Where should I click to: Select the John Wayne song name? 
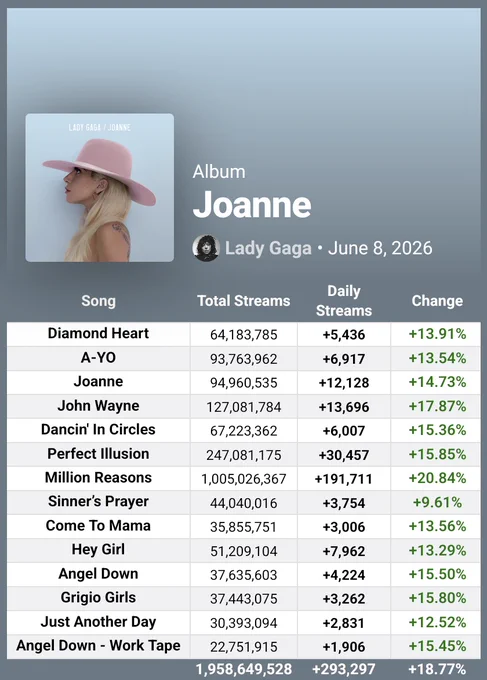click(x=98, y=406)
